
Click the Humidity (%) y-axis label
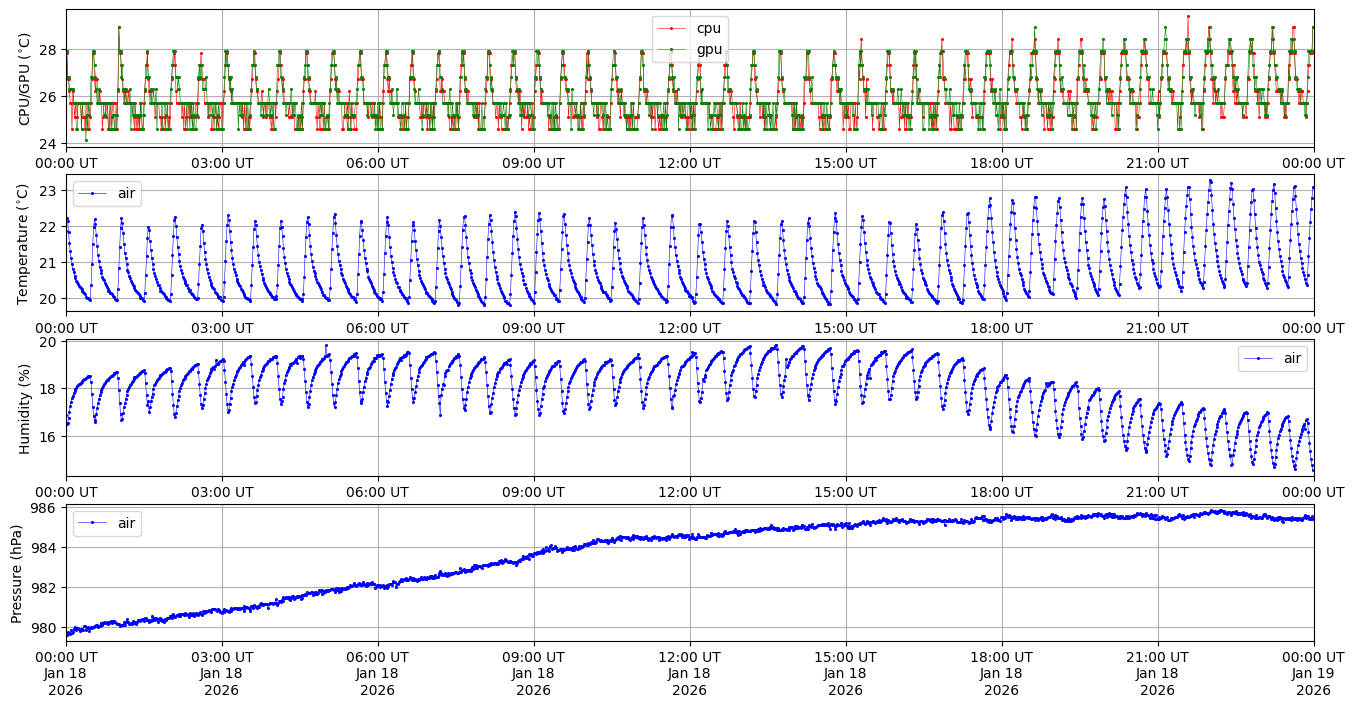pyautogui.click(x=25, y=408)
